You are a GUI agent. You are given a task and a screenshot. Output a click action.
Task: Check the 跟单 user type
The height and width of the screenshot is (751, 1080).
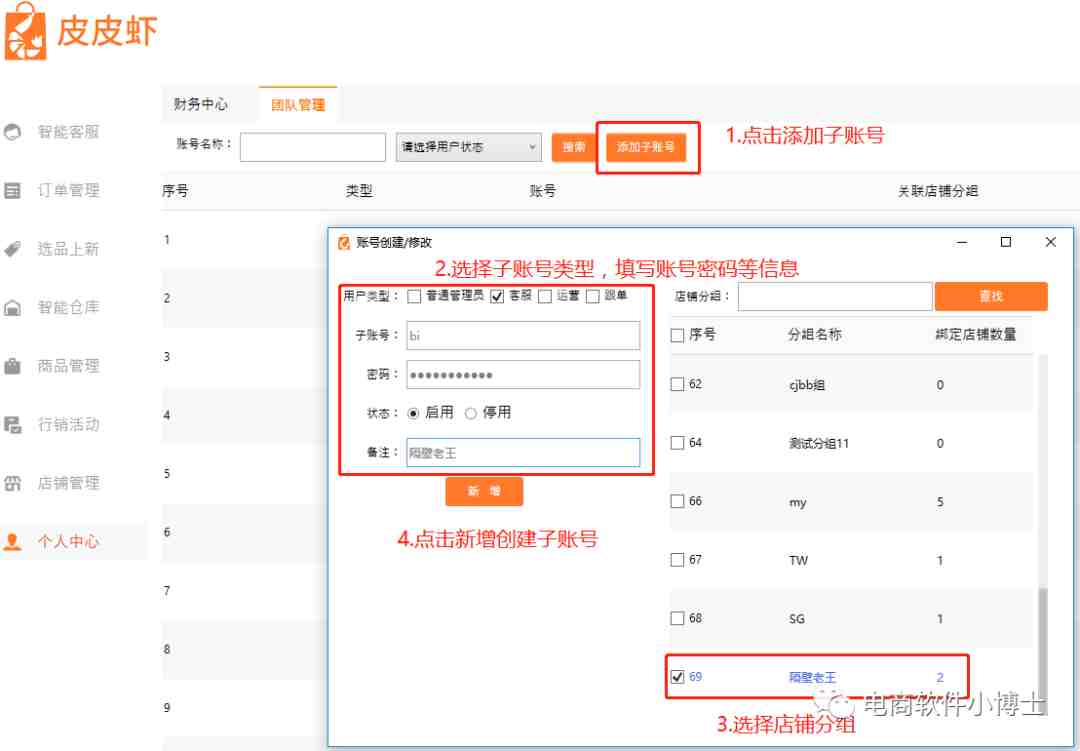click(x=592, y=296)
